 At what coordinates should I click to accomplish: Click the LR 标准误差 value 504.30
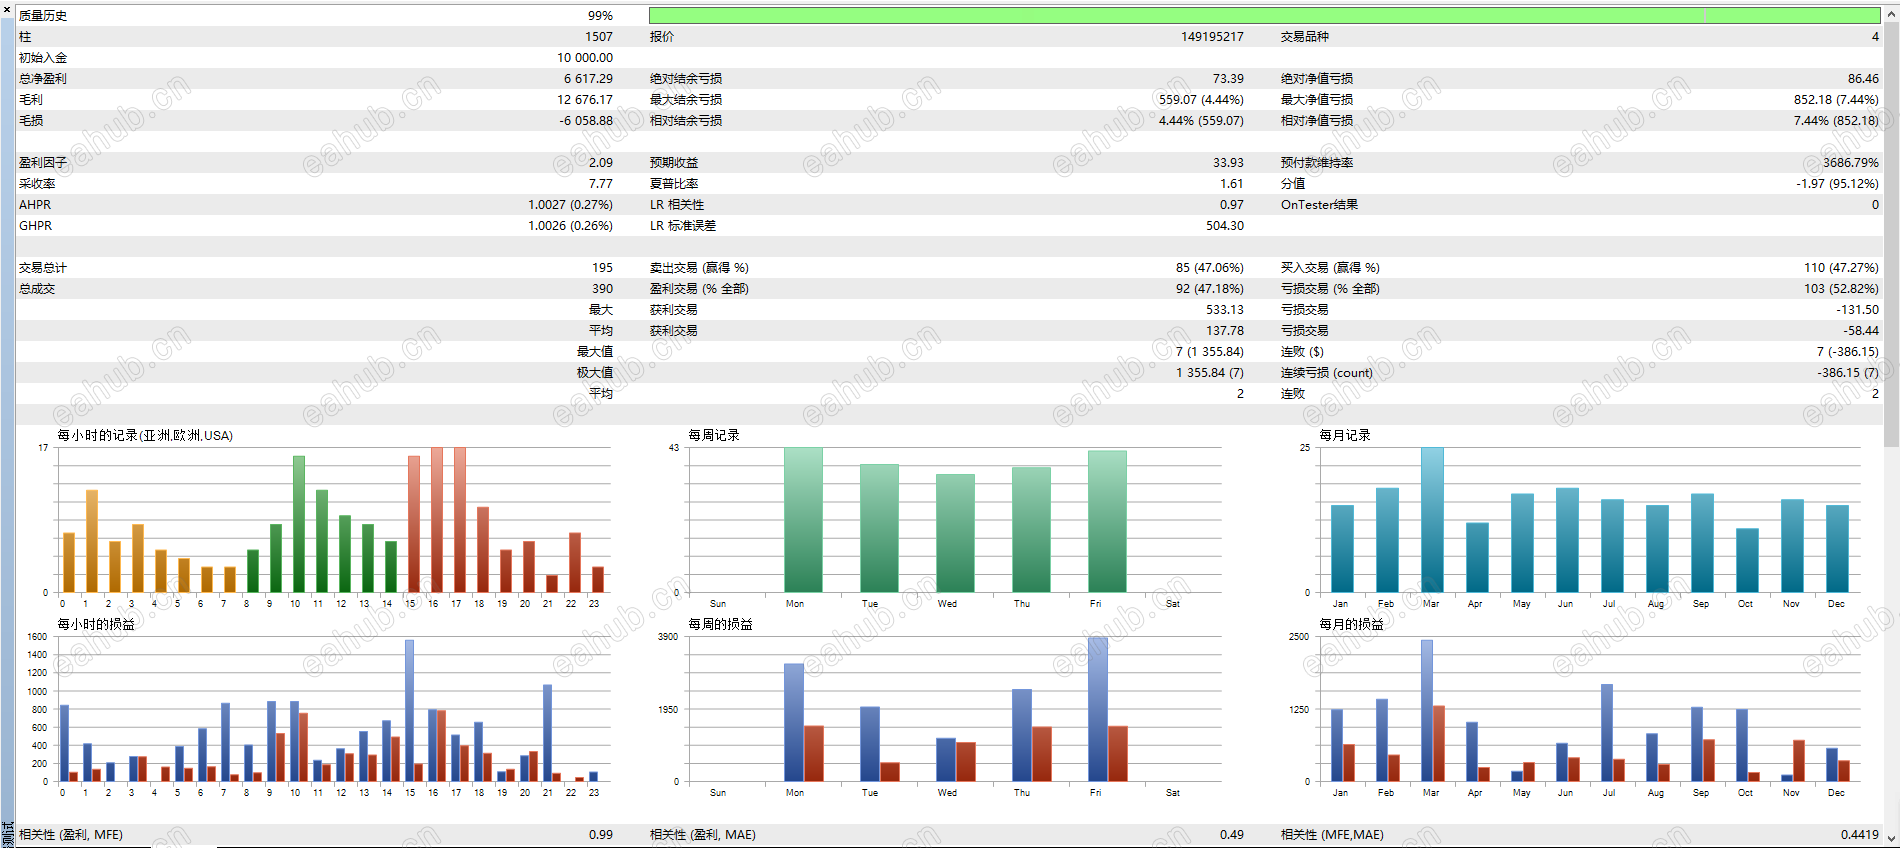coord(1225,226)
